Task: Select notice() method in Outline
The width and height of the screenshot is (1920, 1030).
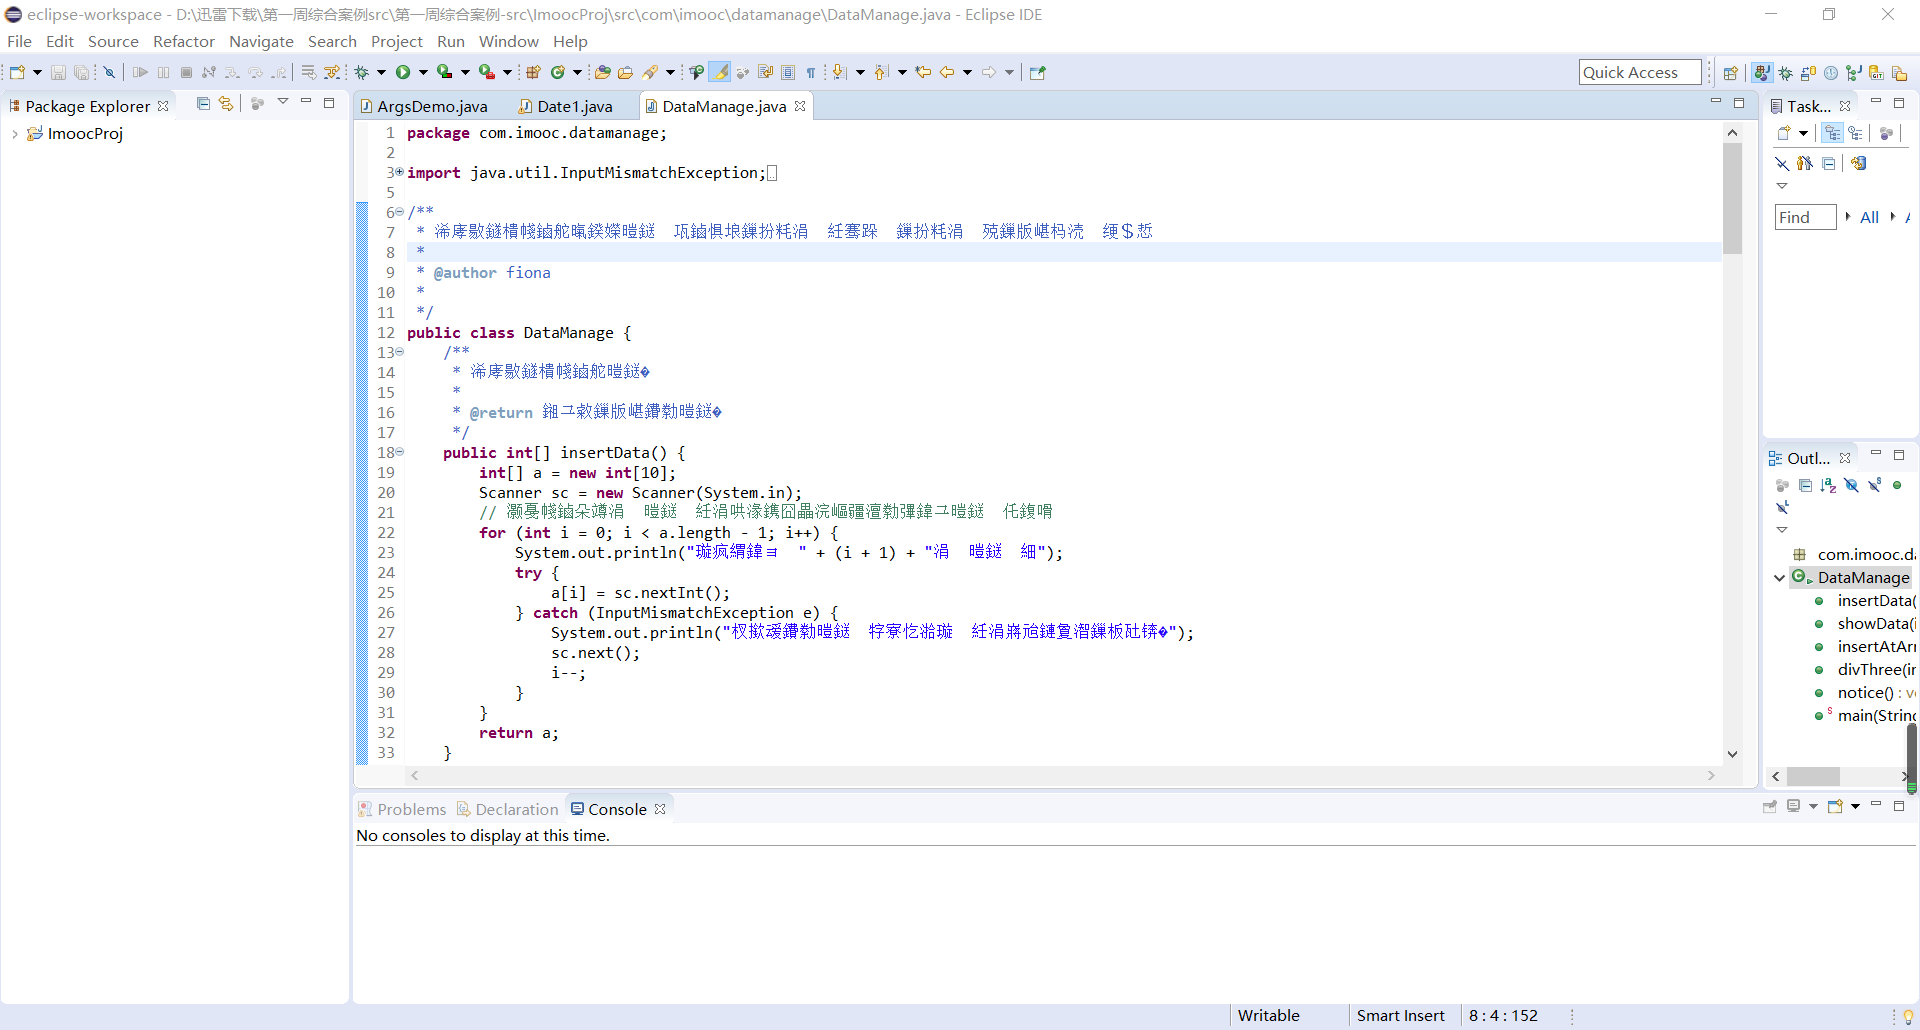Action: point(1866,693)
